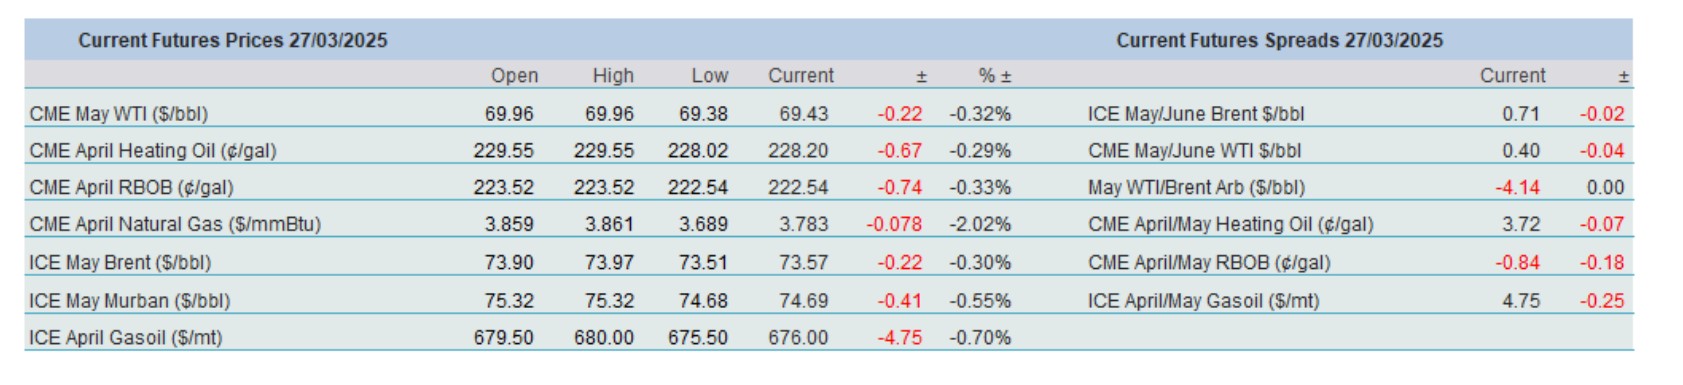The image size is (1683, 385).
Task: Select the ICE May/June Brent $/bbl spread
Action: click(1358, 114)
